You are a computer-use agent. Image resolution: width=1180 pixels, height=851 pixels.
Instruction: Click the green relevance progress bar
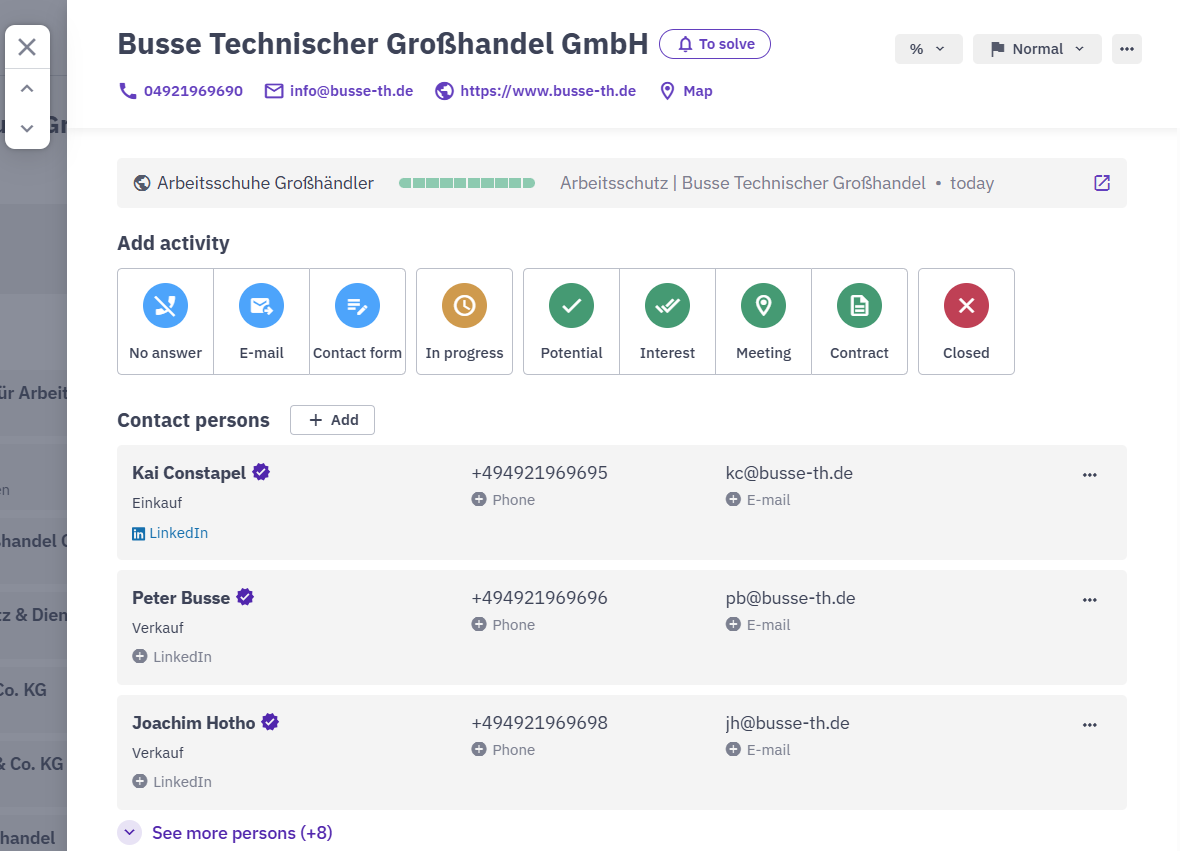(467, 183)
